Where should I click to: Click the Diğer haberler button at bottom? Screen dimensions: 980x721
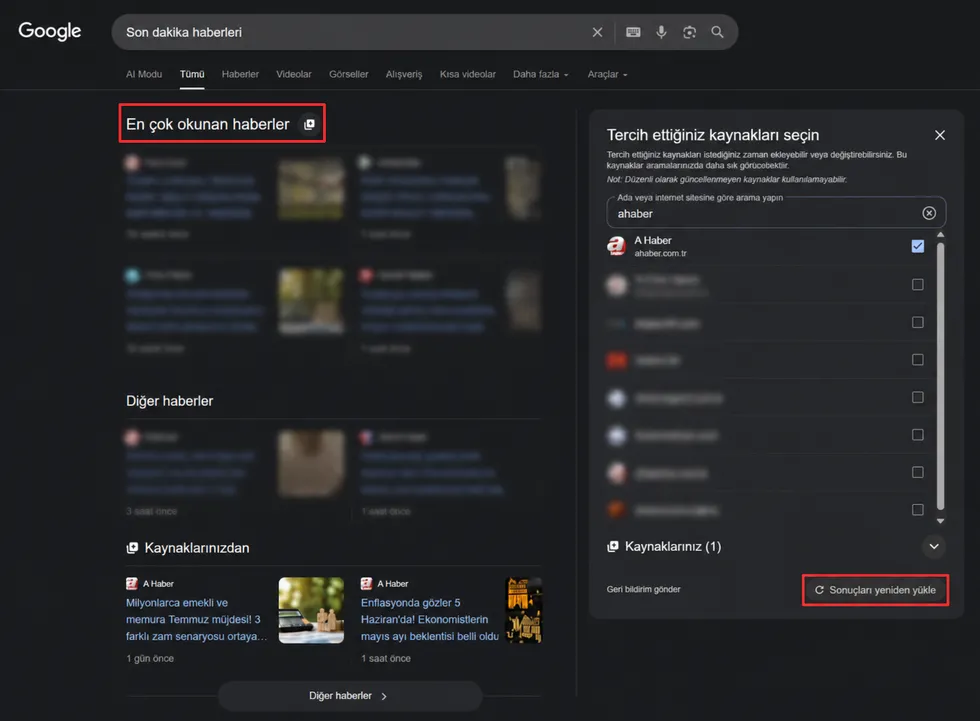(350, 696)
